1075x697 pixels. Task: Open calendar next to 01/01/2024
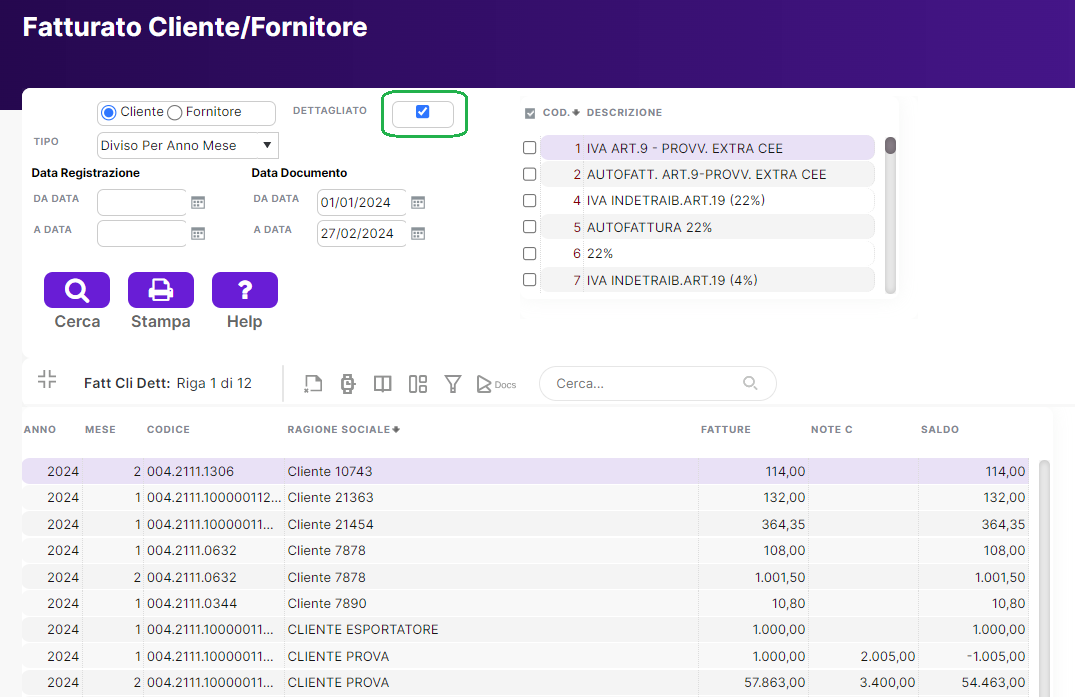[418, 203]
